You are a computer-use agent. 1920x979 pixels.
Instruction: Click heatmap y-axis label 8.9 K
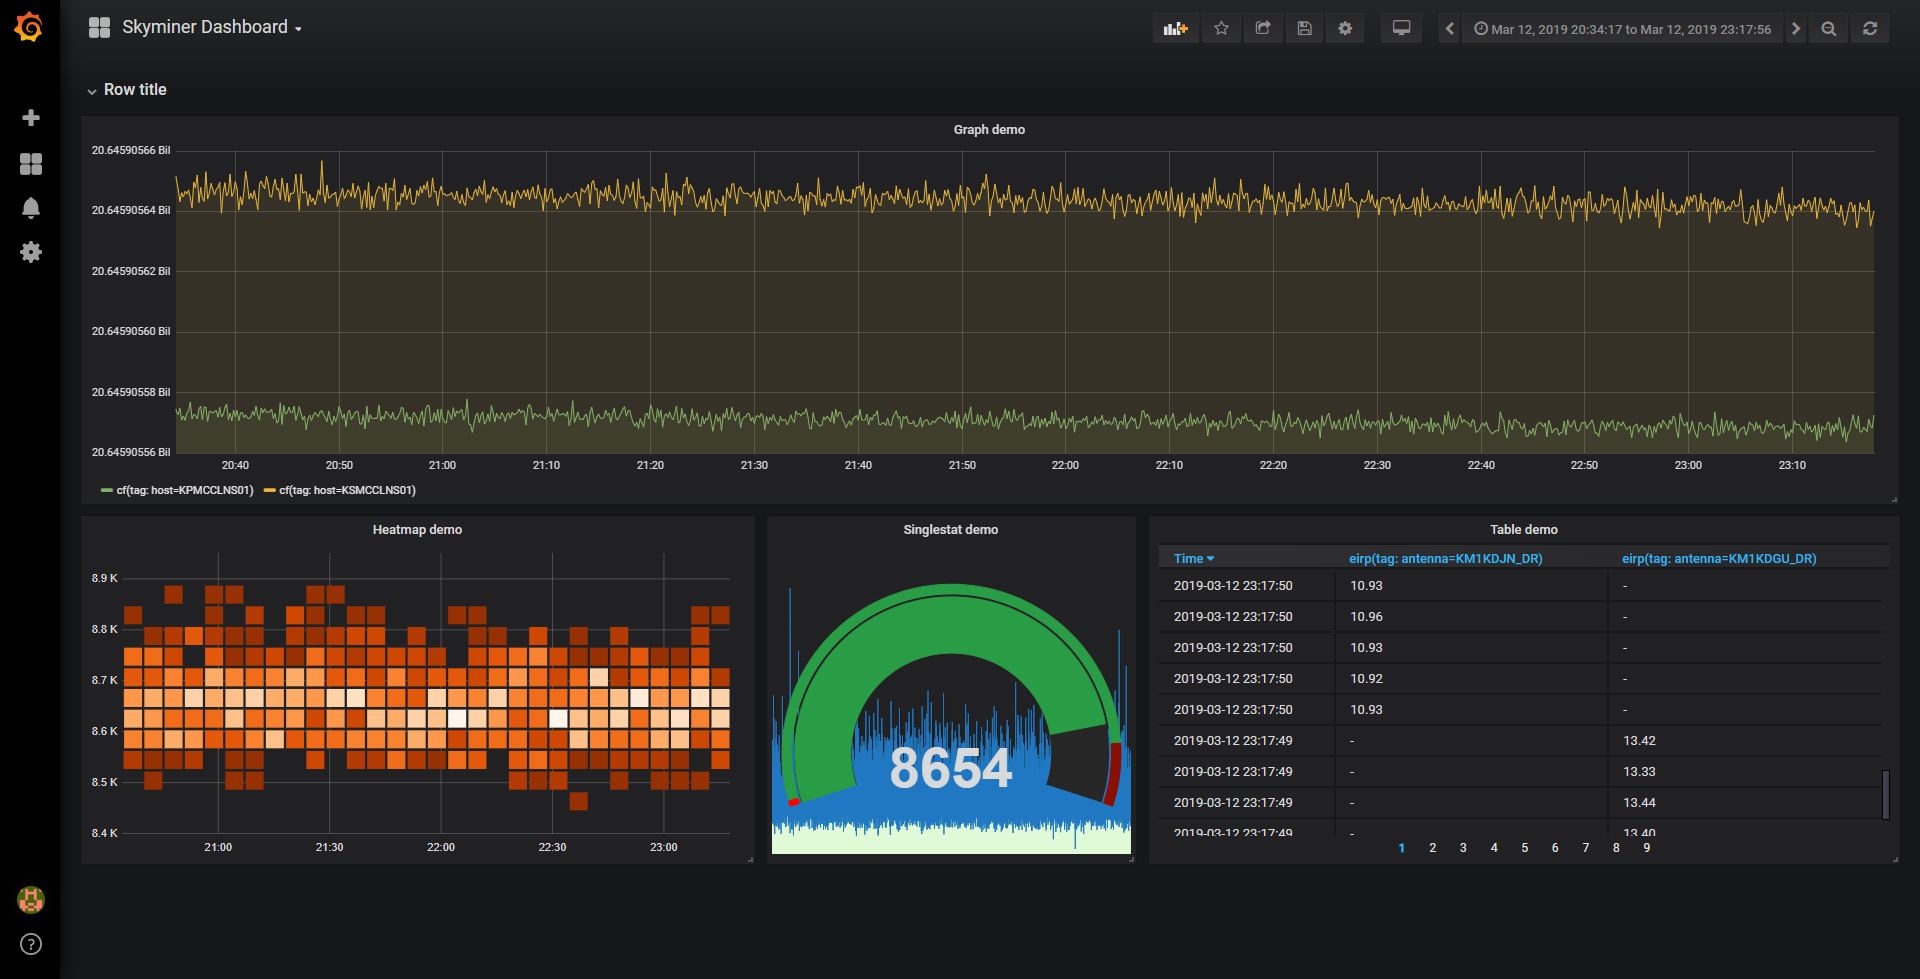[x=105, y=579]
